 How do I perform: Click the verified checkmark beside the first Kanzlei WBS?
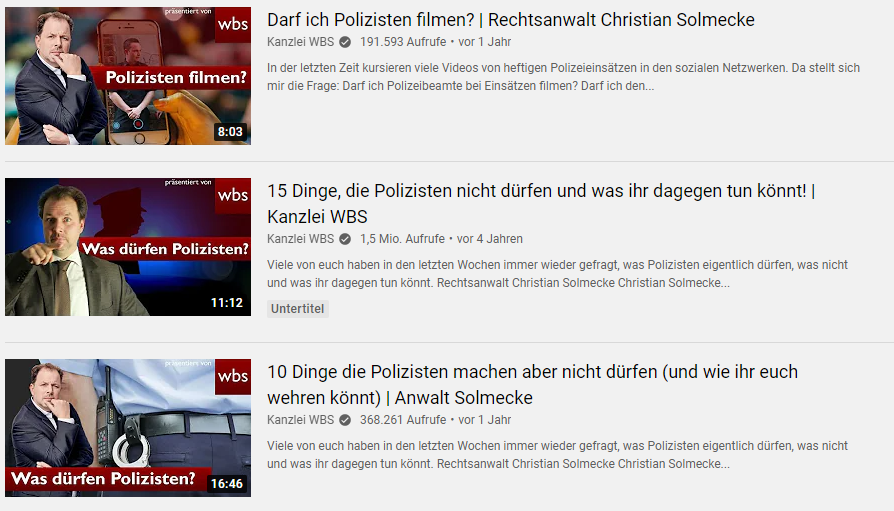click(x=345, y=42)
